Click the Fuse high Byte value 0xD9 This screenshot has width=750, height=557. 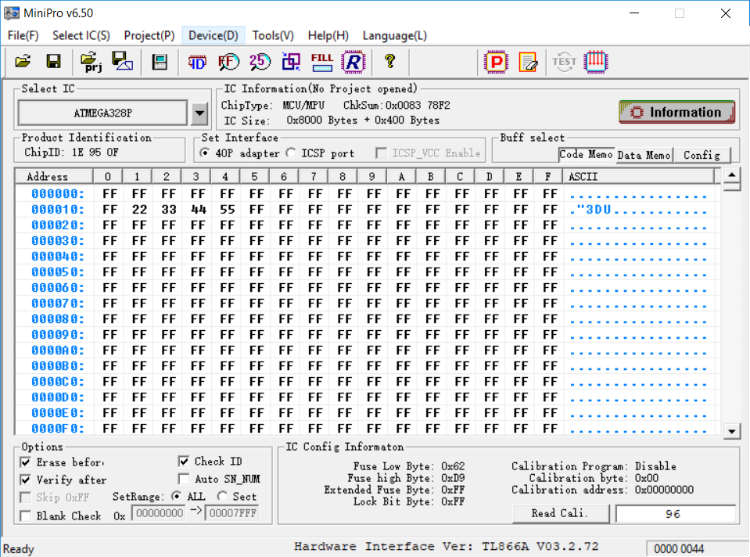click(x=453, y=478)
